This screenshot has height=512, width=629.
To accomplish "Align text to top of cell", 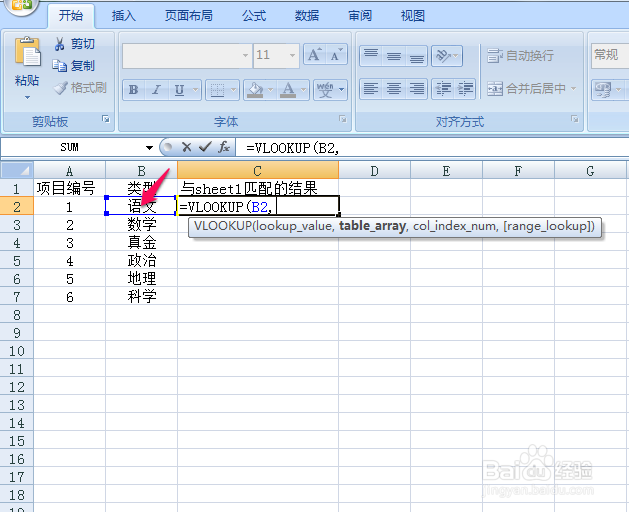I will coord(371,56).
